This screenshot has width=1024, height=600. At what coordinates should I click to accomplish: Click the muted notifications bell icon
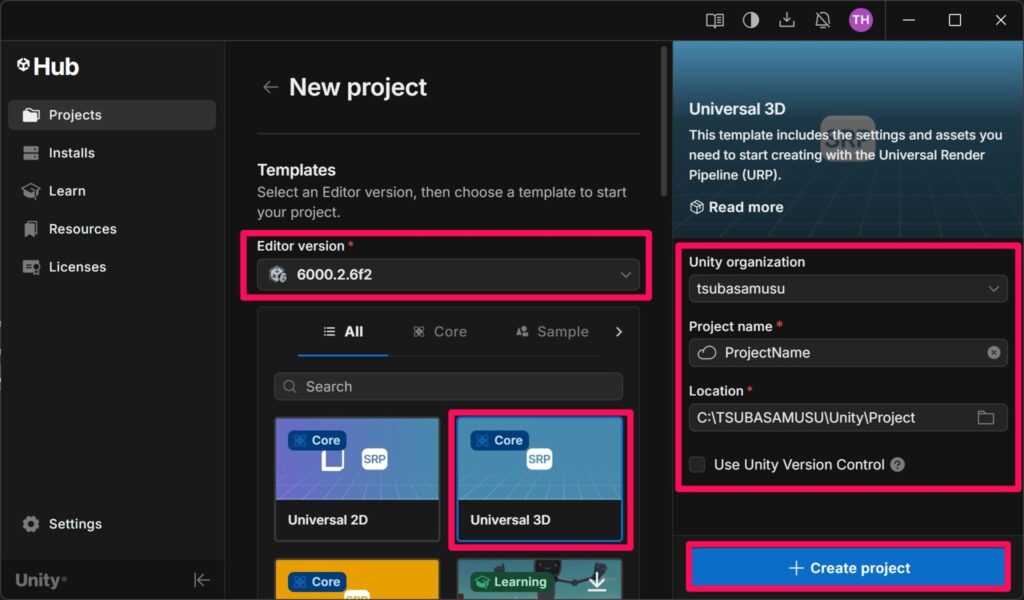click(x=823, y=20)
